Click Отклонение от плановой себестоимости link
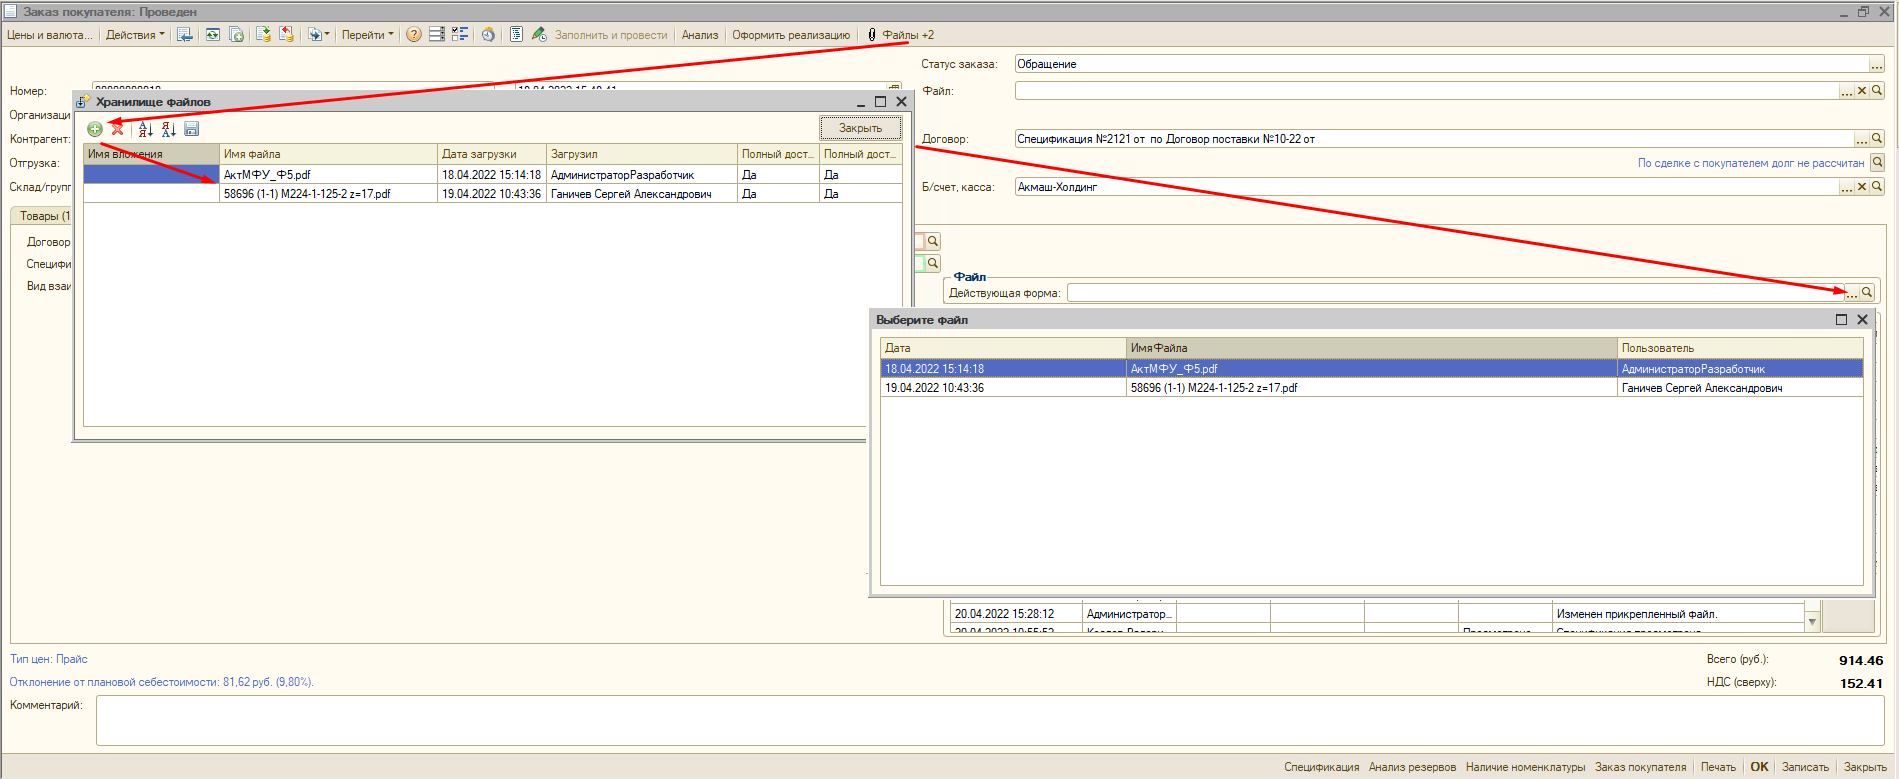Screen dimensions: 1899x779 click(162, 682)
